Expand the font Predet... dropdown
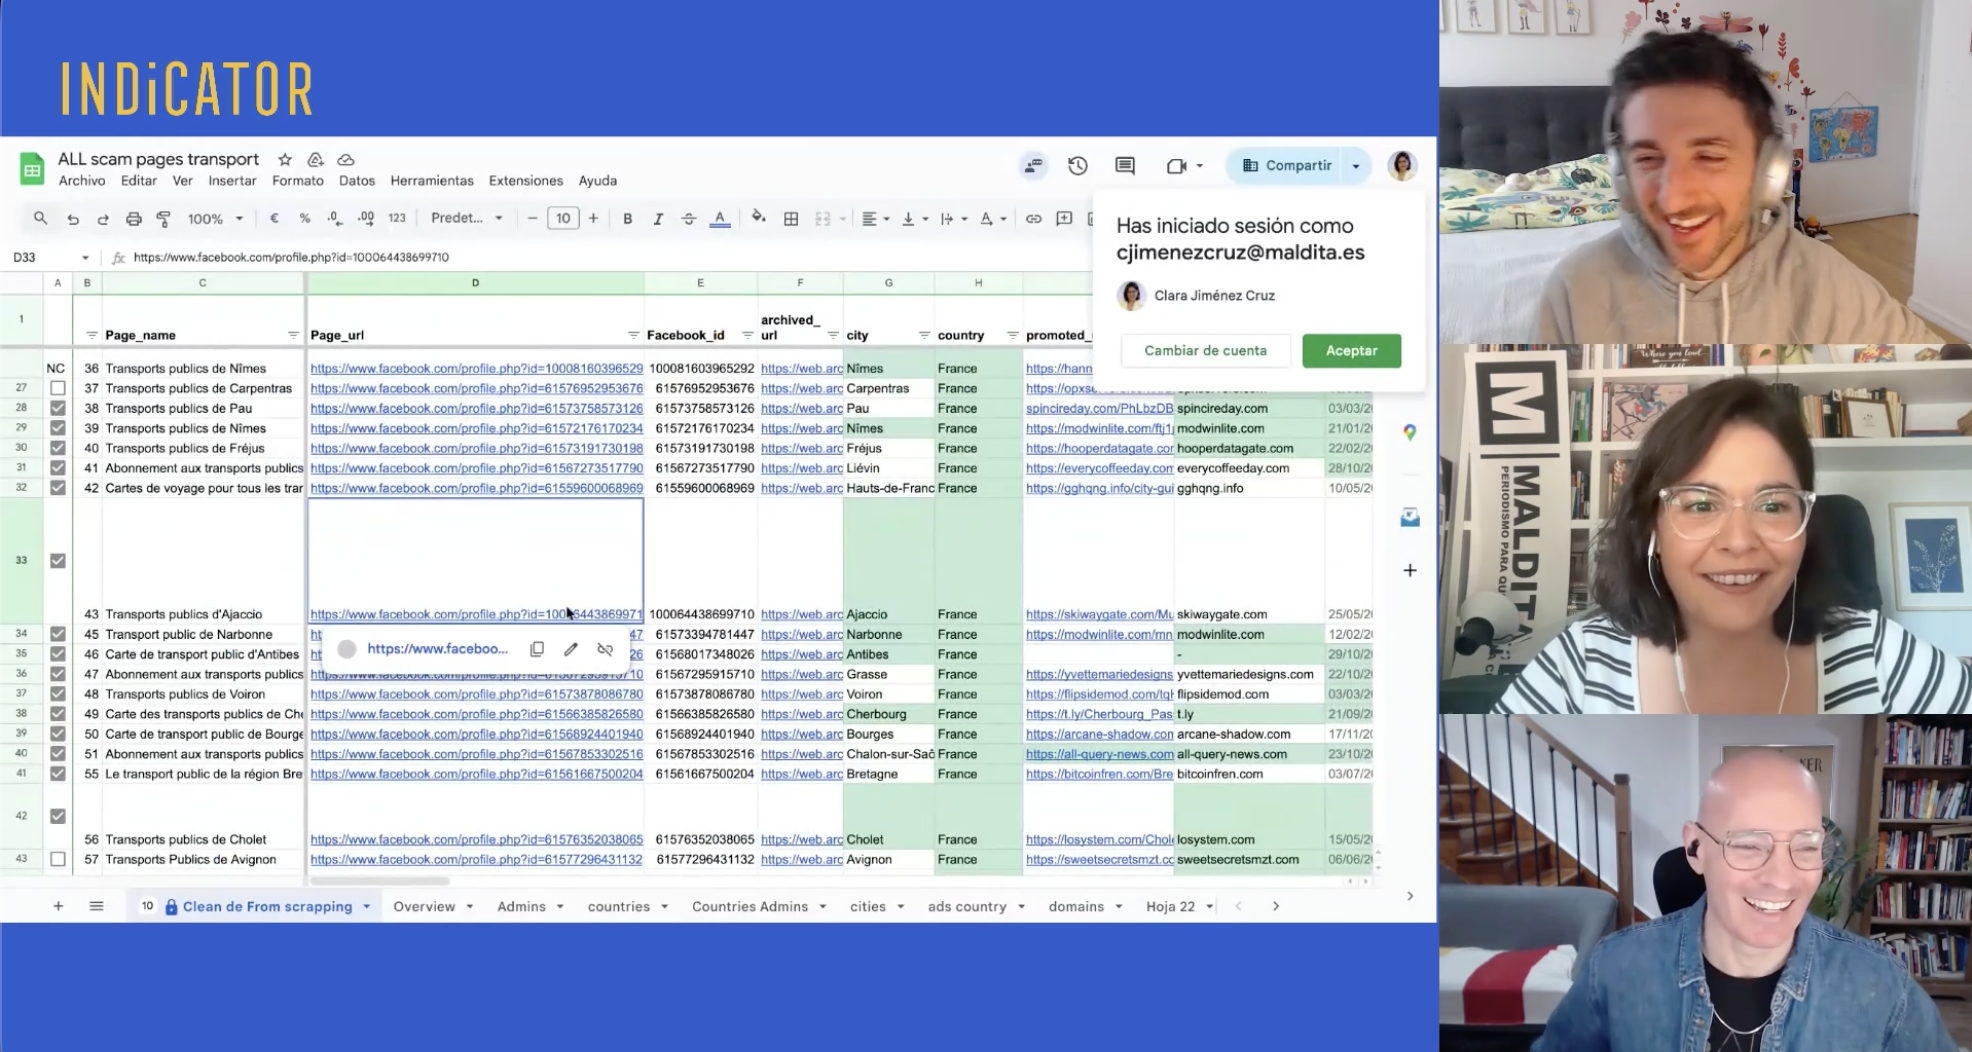Image resolution: width=1972 pixels, height=1052 pixels. click(x=466, y=218)
